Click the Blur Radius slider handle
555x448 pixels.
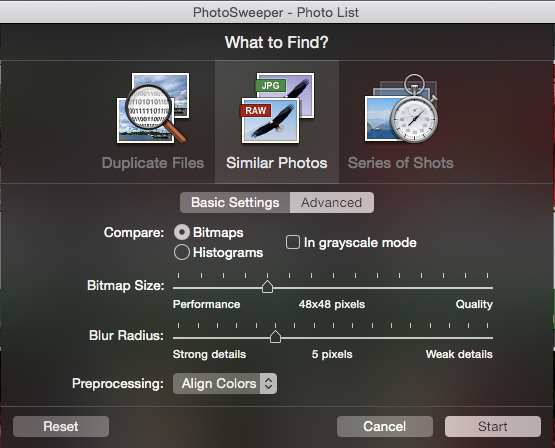coord(275,337)
